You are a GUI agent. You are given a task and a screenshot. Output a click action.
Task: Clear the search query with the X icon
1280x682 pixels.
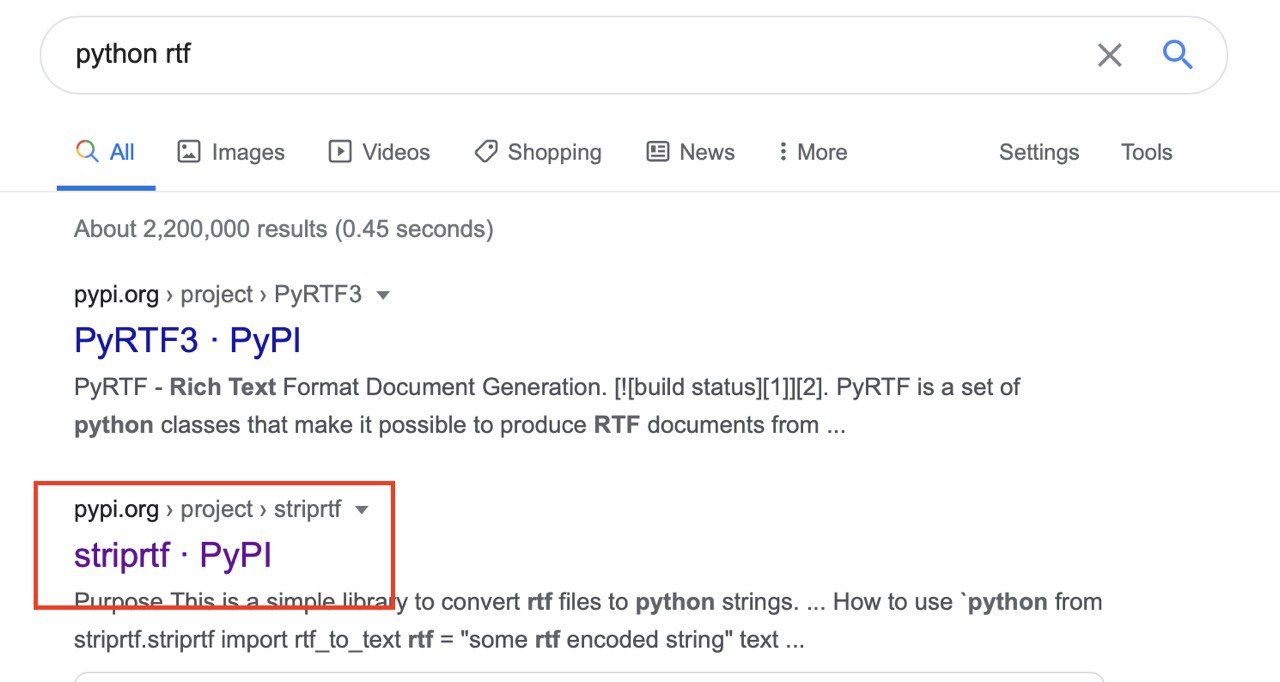tap(1109, 55)
